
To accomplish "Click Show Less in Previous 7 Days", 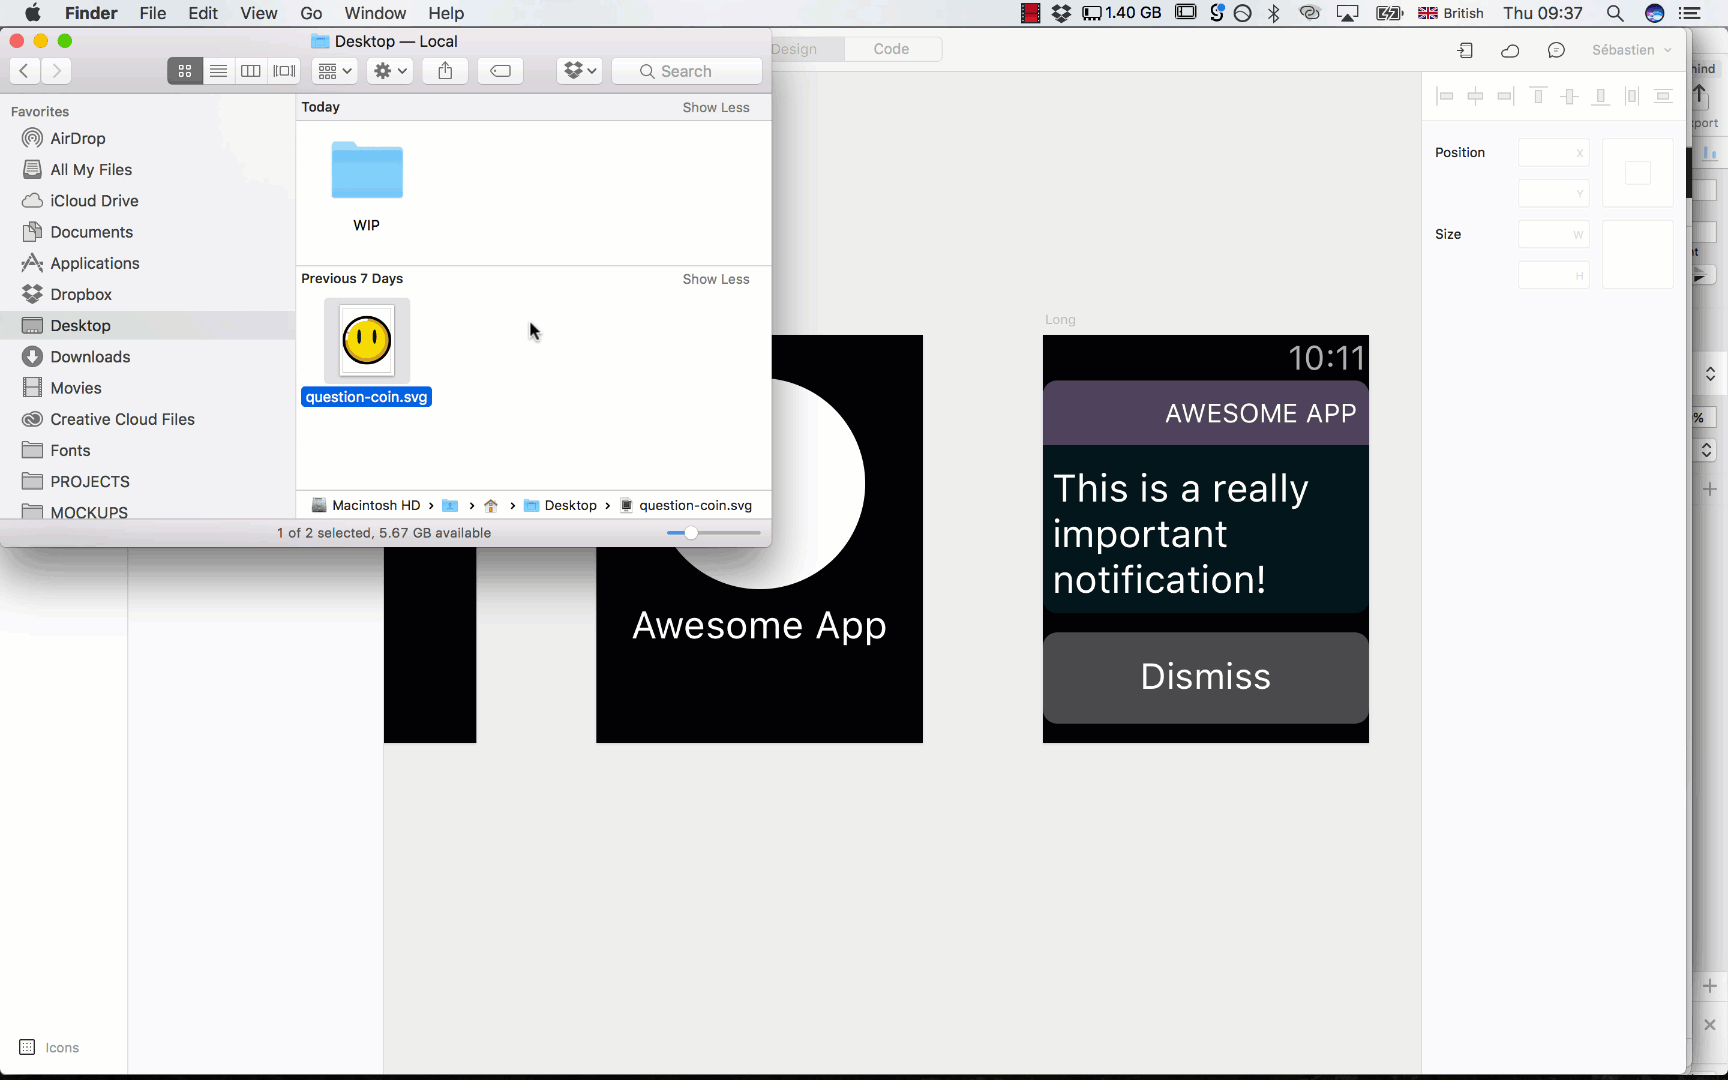I will (716, 279).
